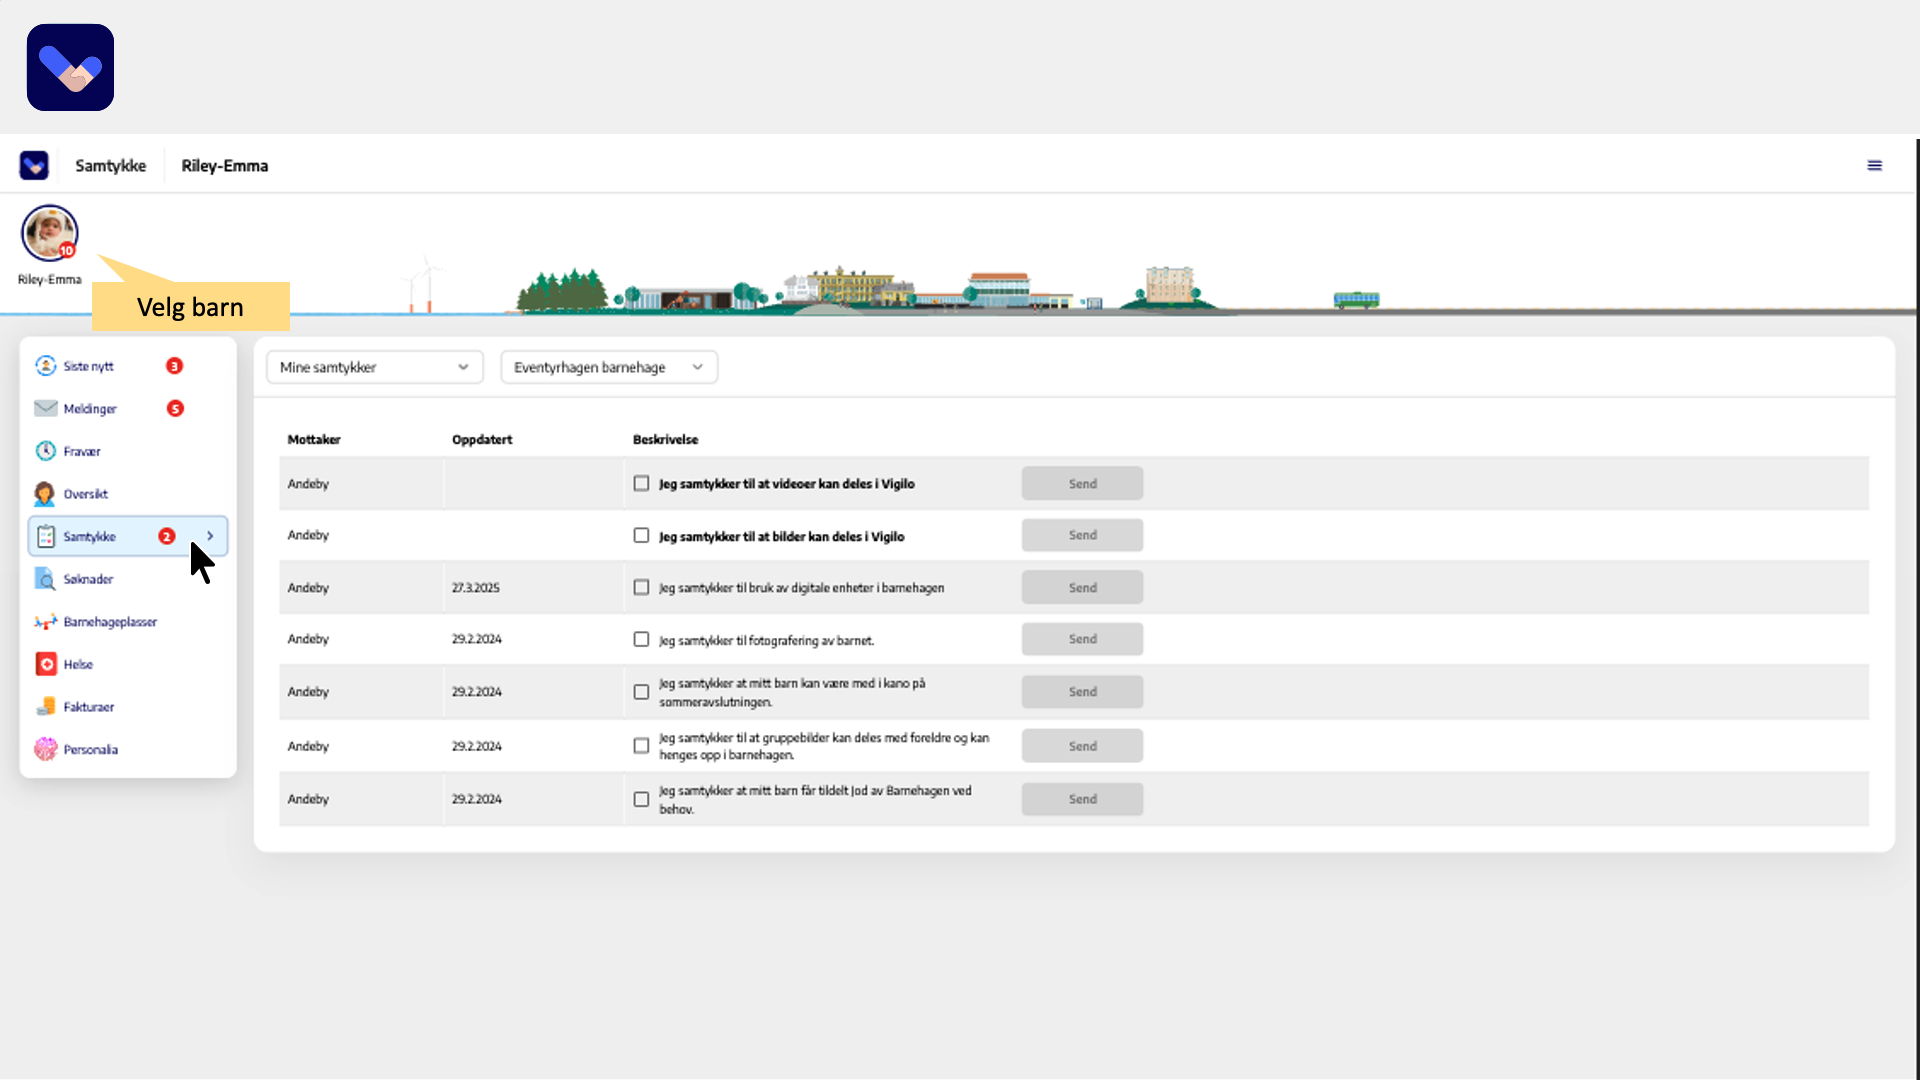
Task: Open the hamburger menu at top right
Action: 1874,166
